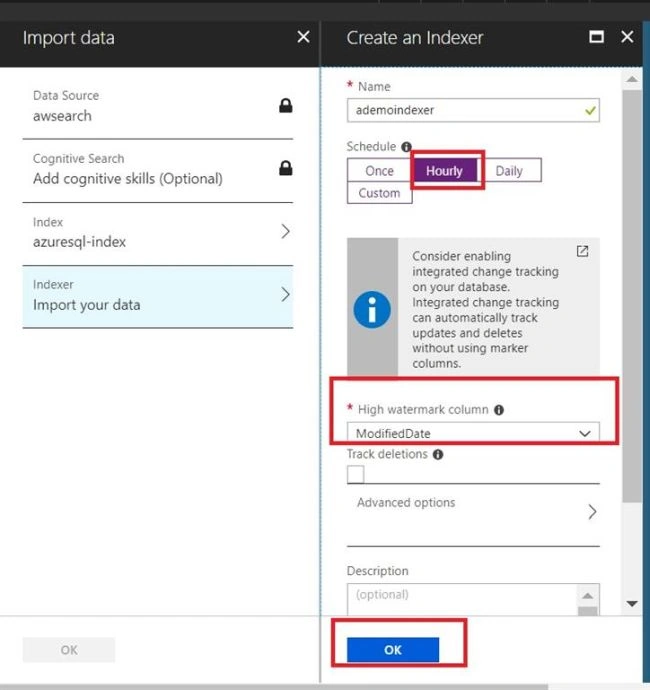This screenshot has height=690, width=650.
Task: Open the High watermark column dropdown
Action: point(473,433)
